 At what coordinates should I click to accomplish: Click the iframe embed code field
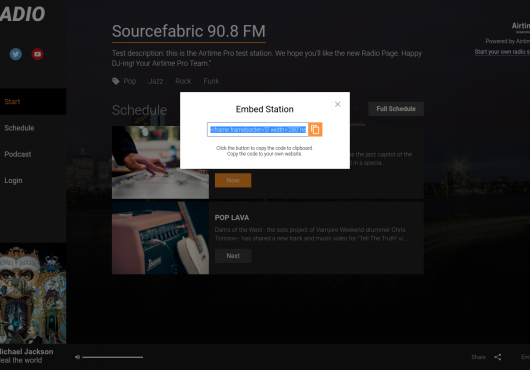pyautogui.click(x=258, y=129)
